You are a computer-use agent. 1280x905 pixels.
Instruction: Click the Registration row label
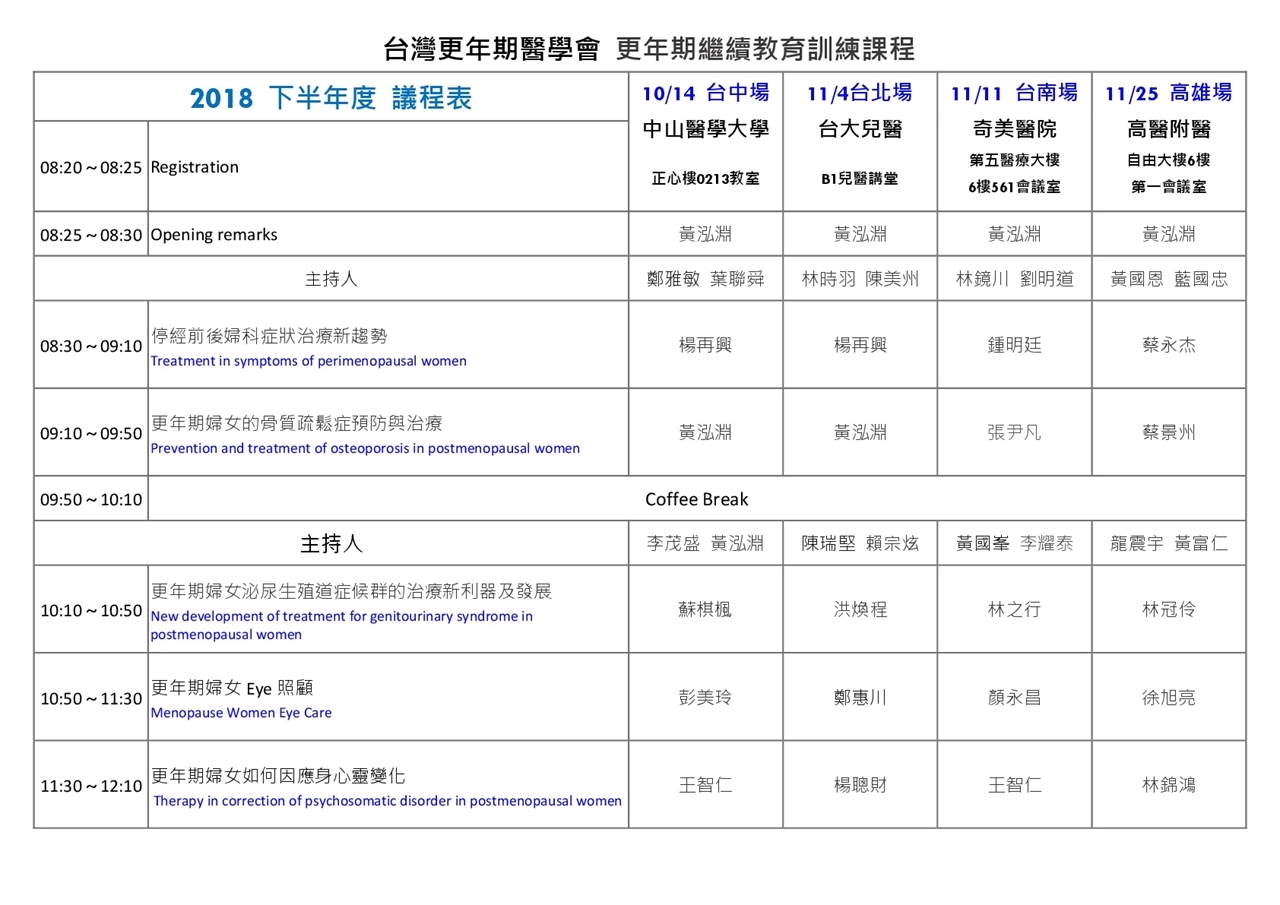coord(195,167)
